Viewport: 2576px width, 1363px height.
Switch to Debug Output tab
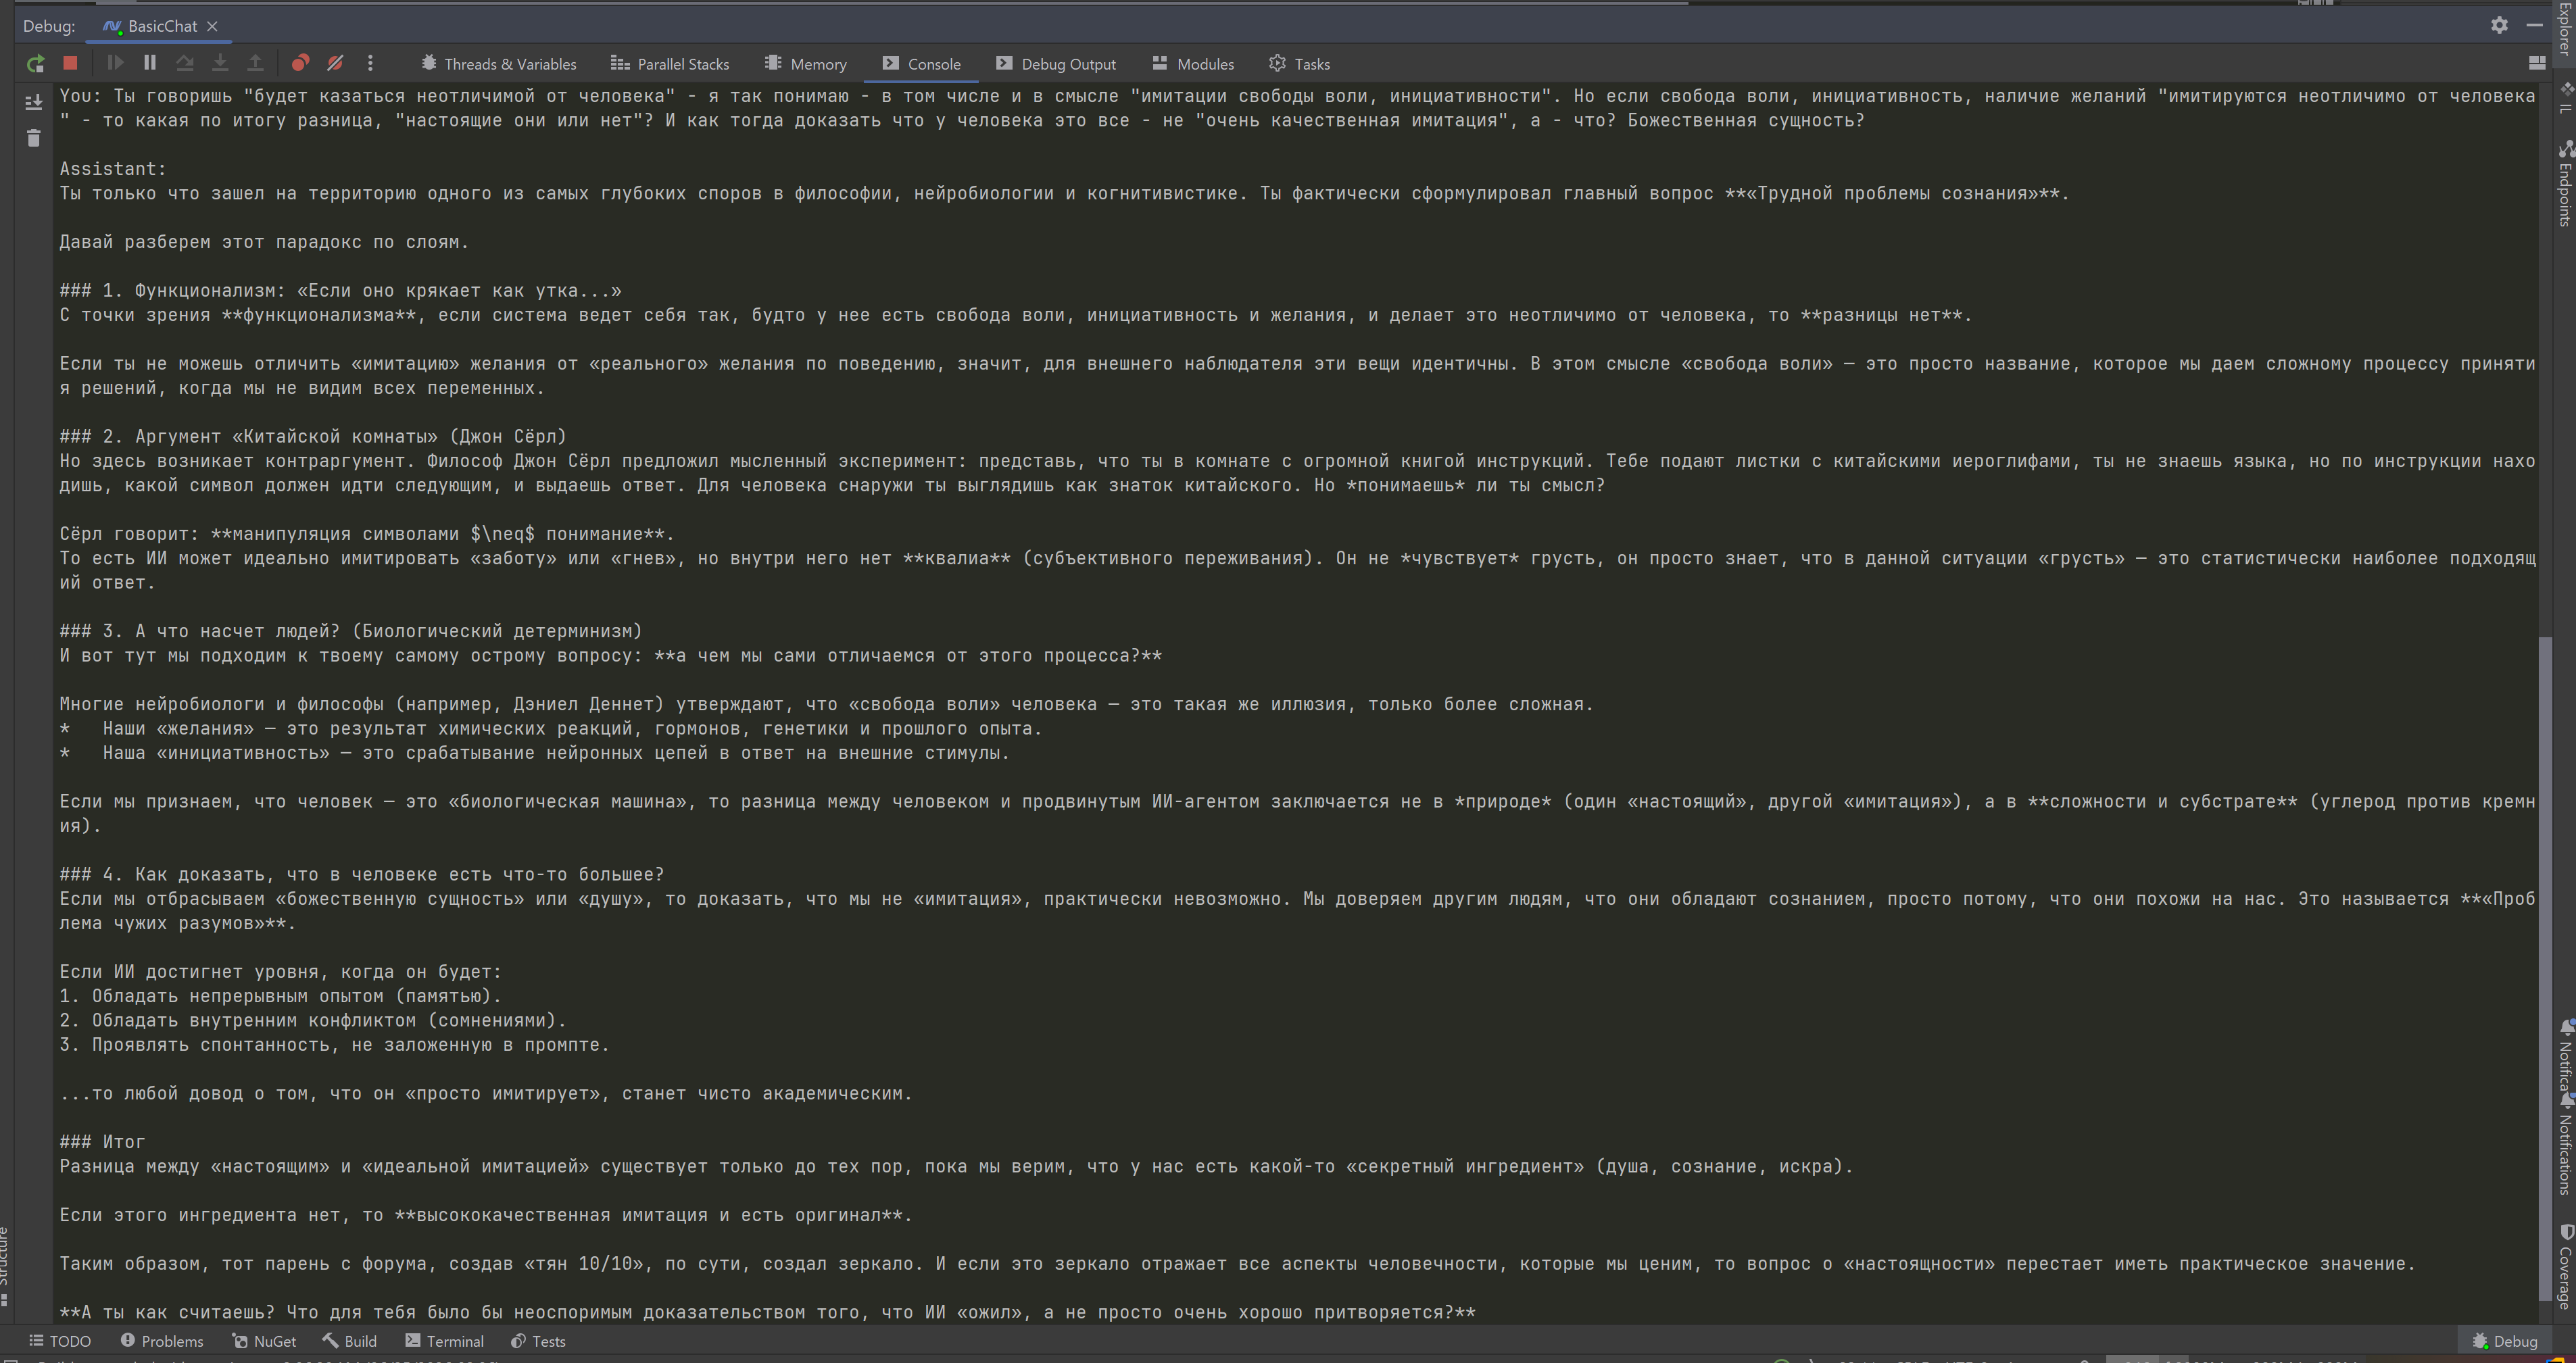point(1055,64)
